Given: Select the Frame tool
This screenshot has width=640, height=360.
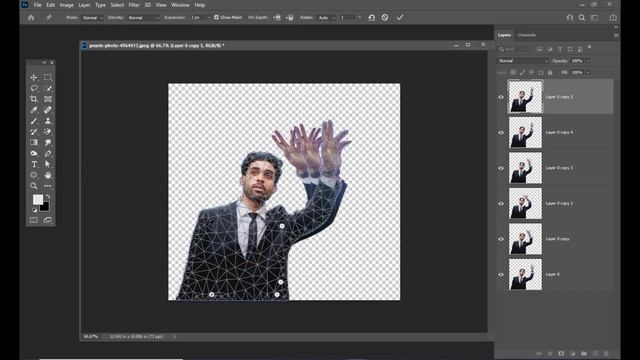Looking at the screenshot, I should coord(48,99).
